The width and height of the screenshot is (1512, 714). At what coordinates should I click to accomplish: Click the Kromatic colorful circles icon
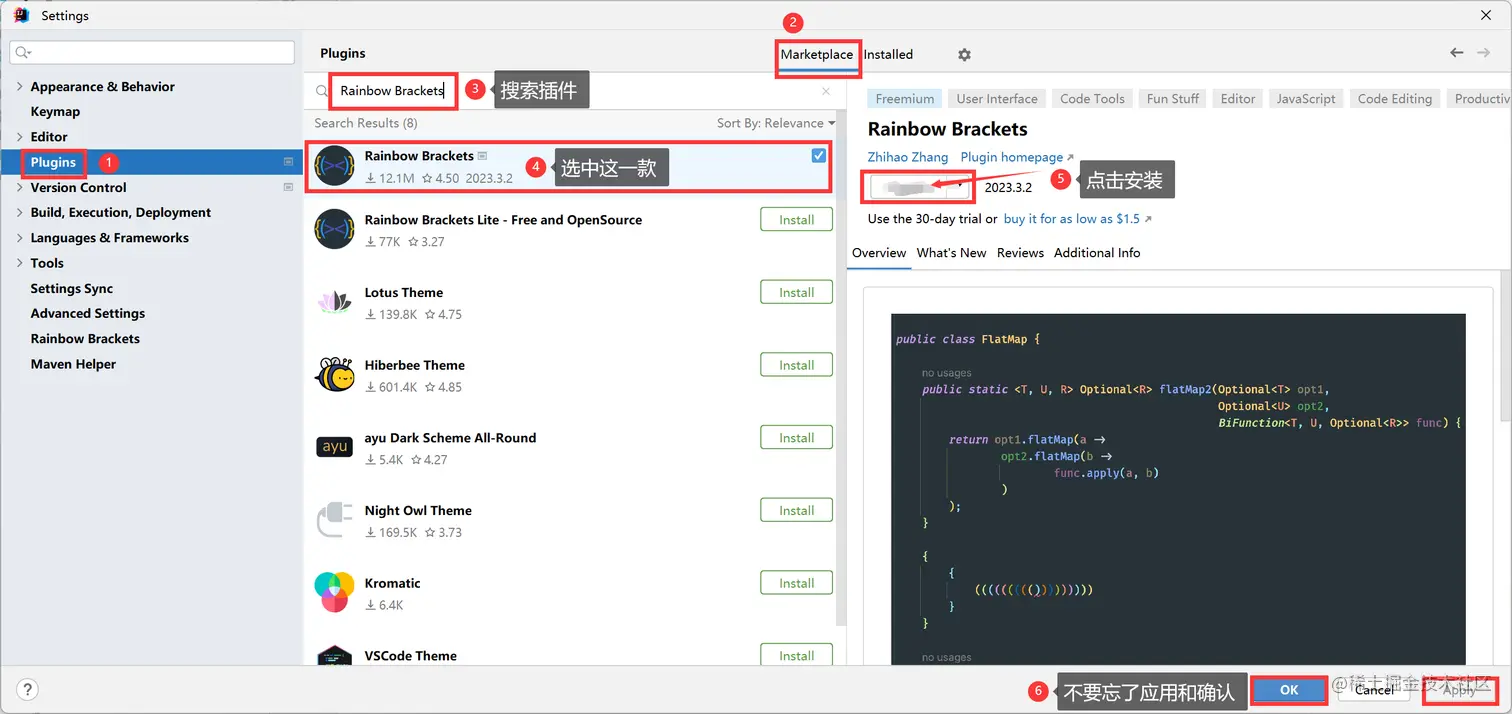point(334,592)
